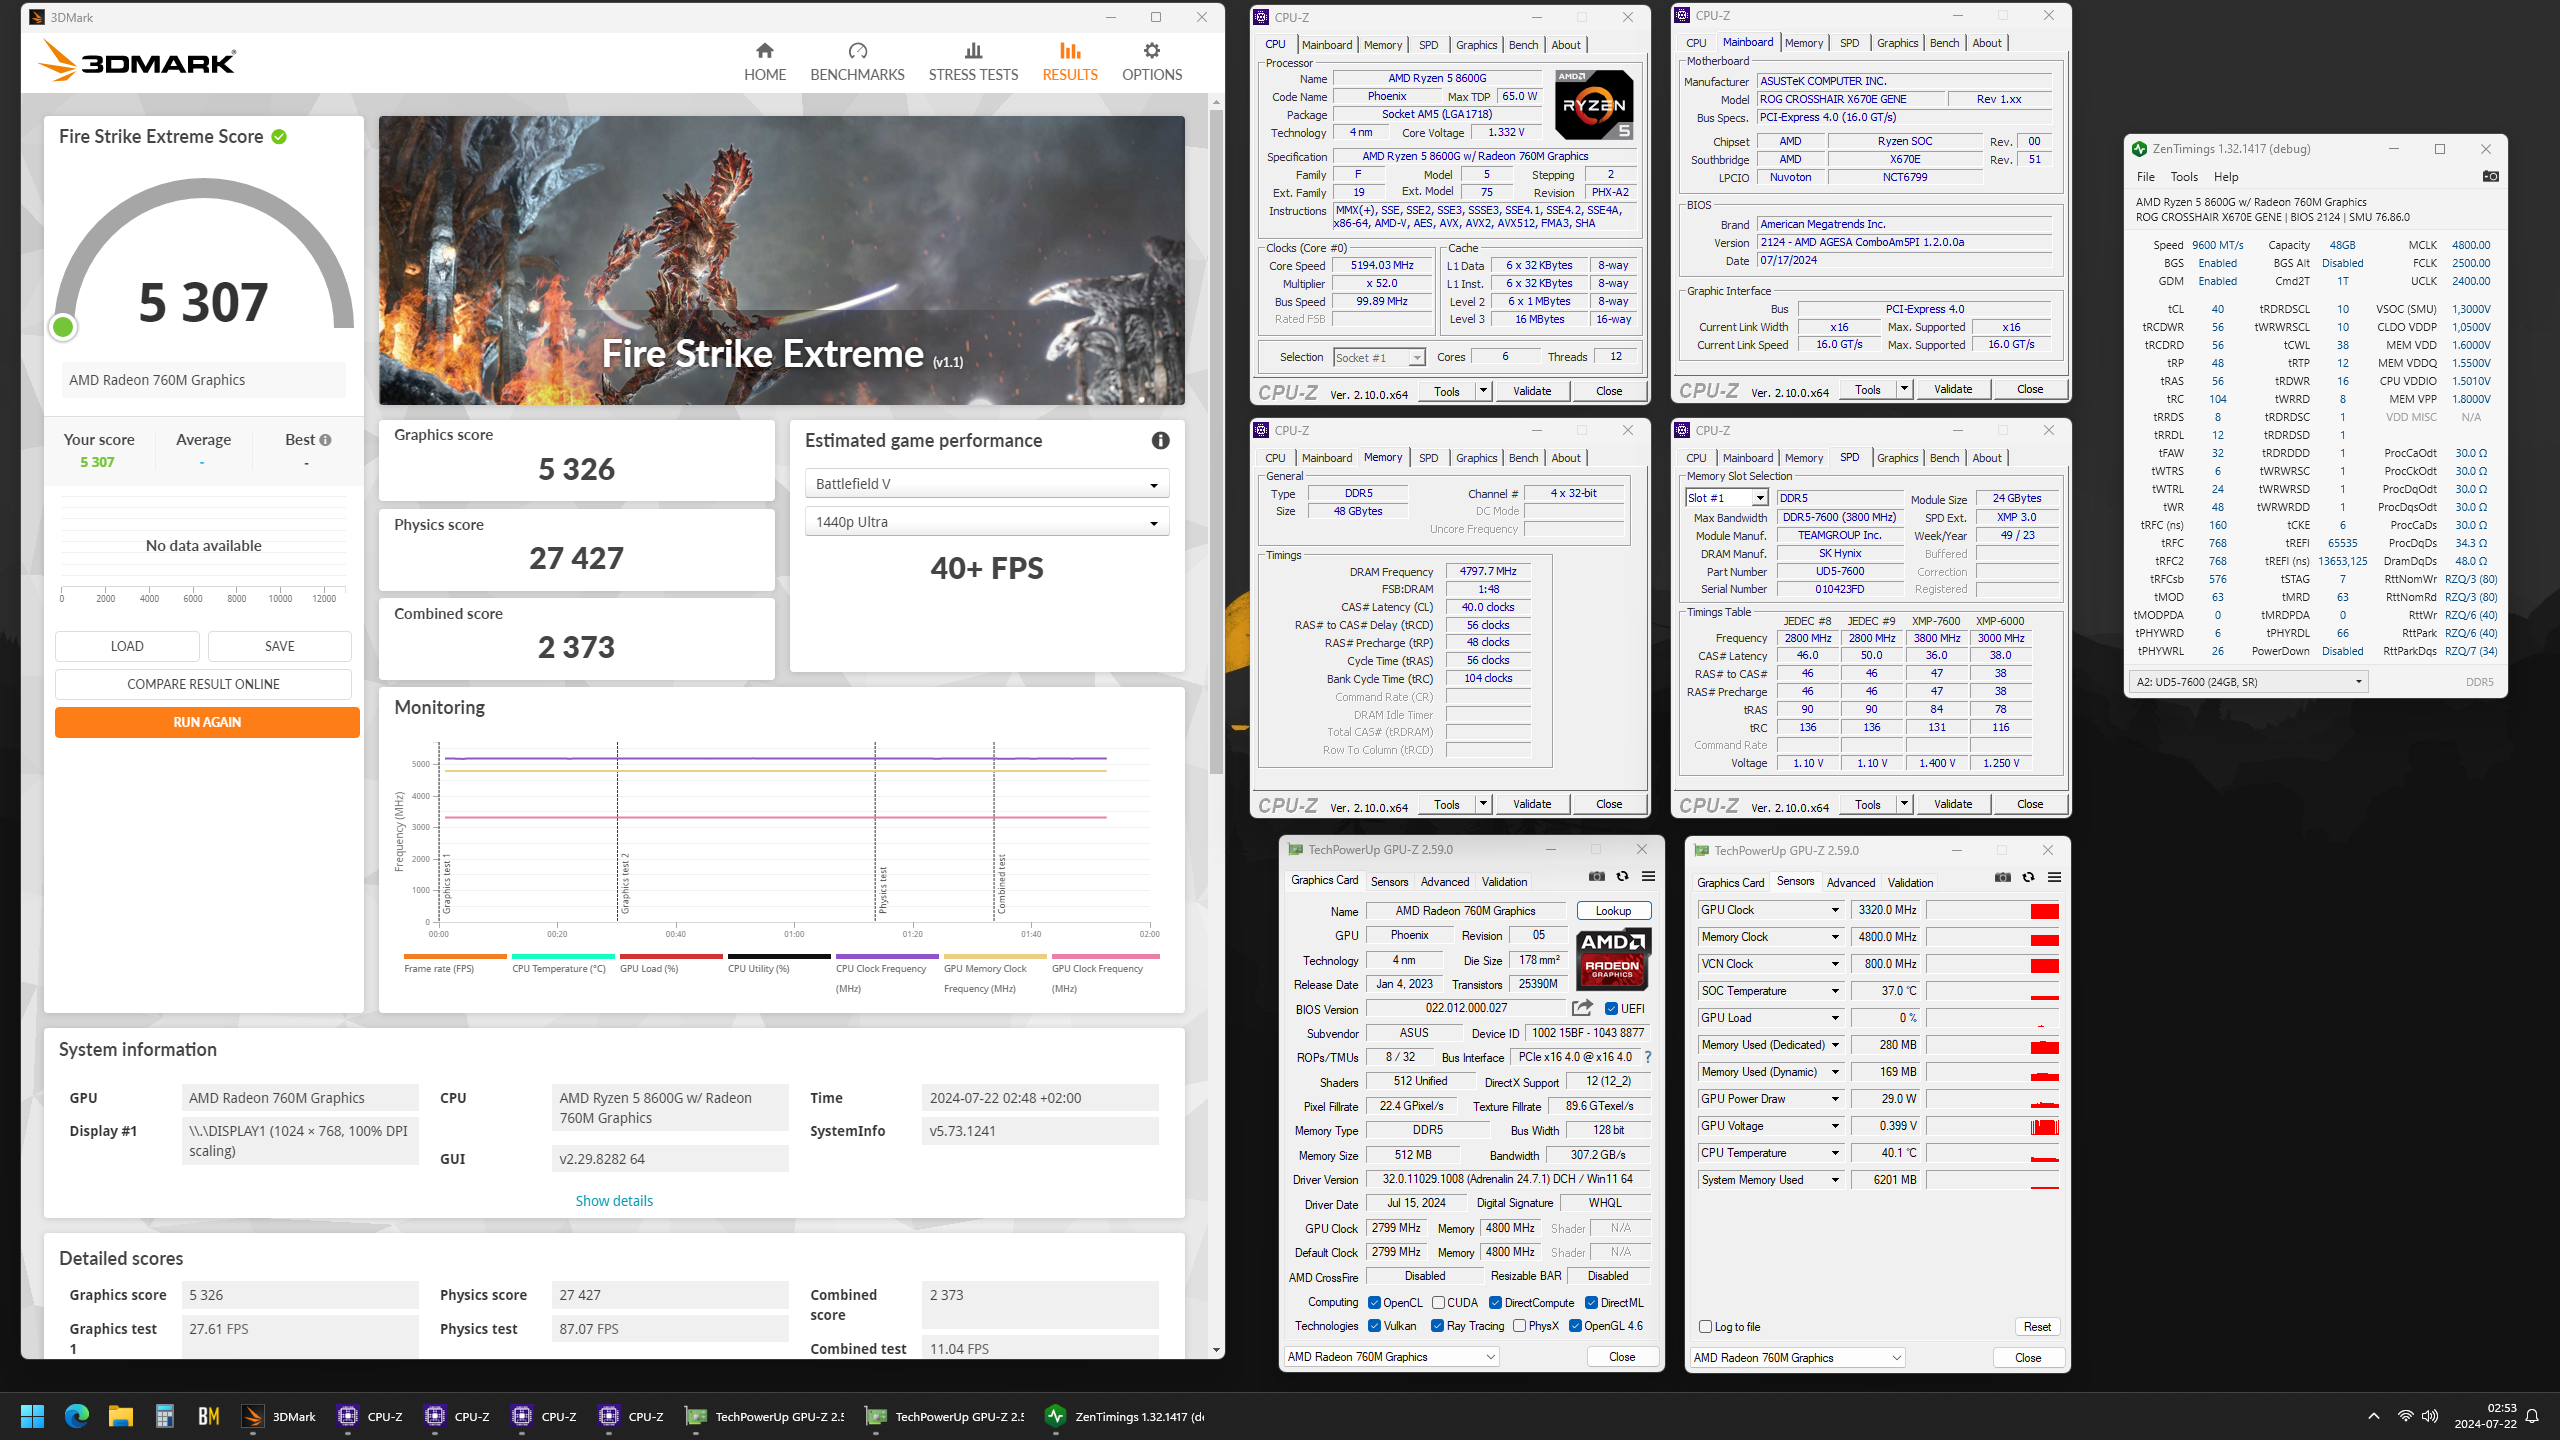Click COMPARE RESULT ONLINE button

coord(203,684)
